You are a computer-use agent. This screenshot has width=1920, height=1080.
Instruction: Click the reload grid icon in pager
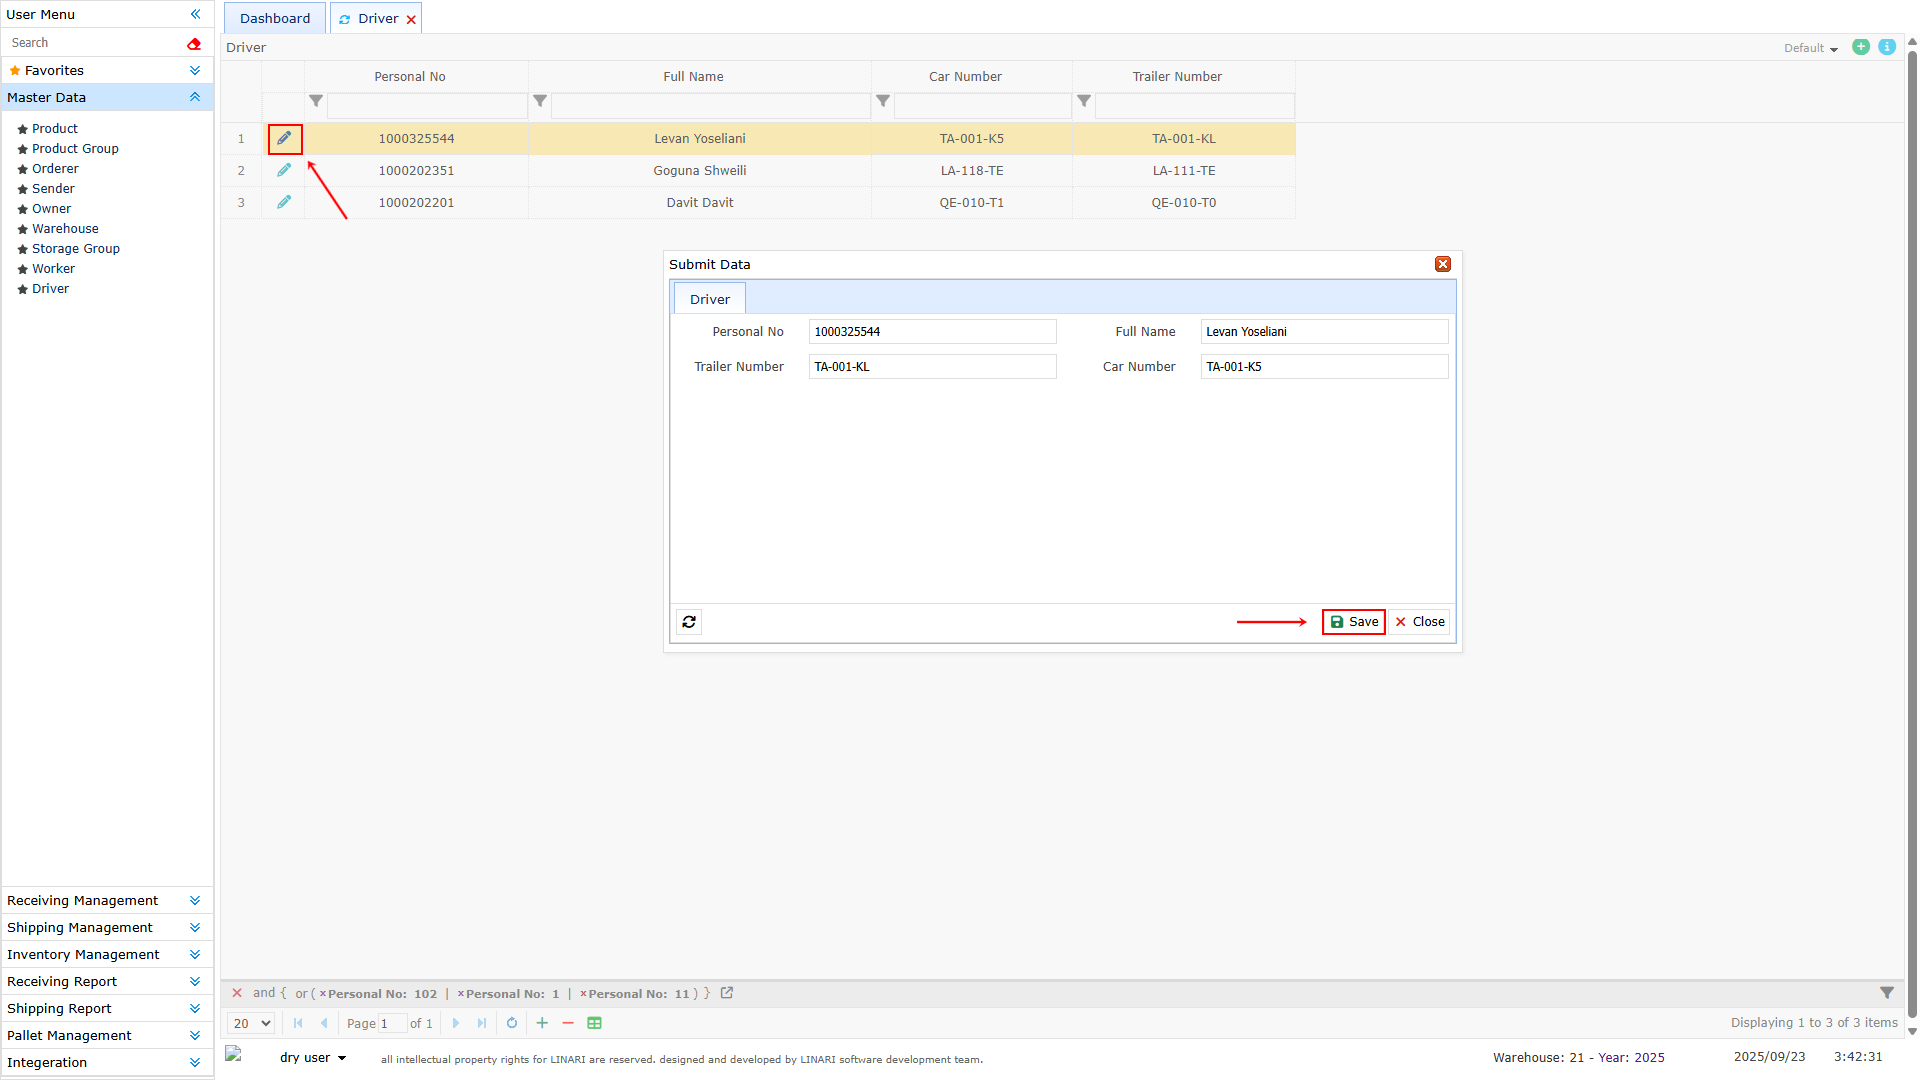click(x=512, y=1023)
